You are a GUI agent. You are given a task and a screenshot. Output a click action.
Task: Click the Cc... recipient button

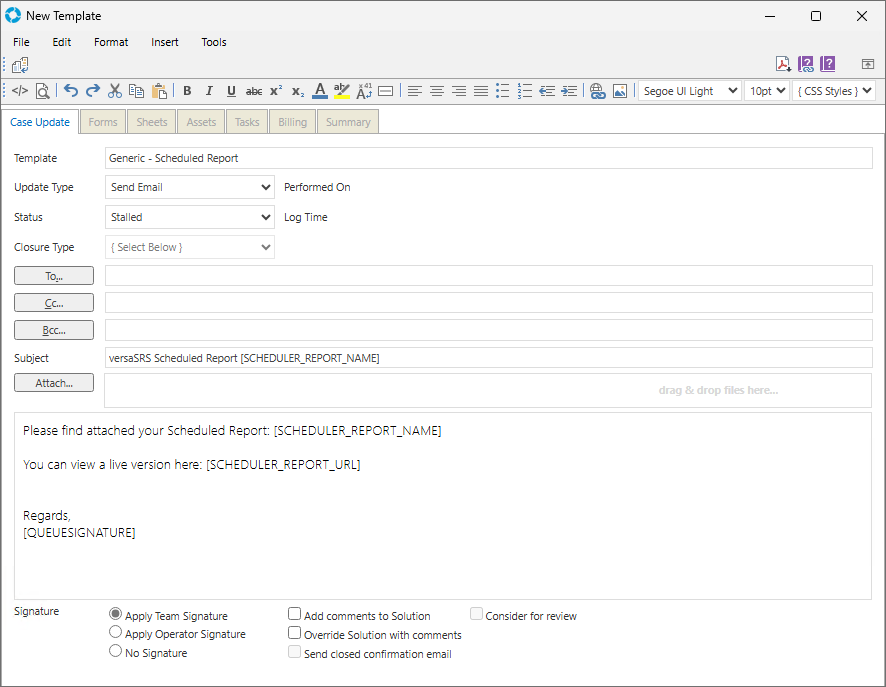pyautogui.click(x=54, y=303)
